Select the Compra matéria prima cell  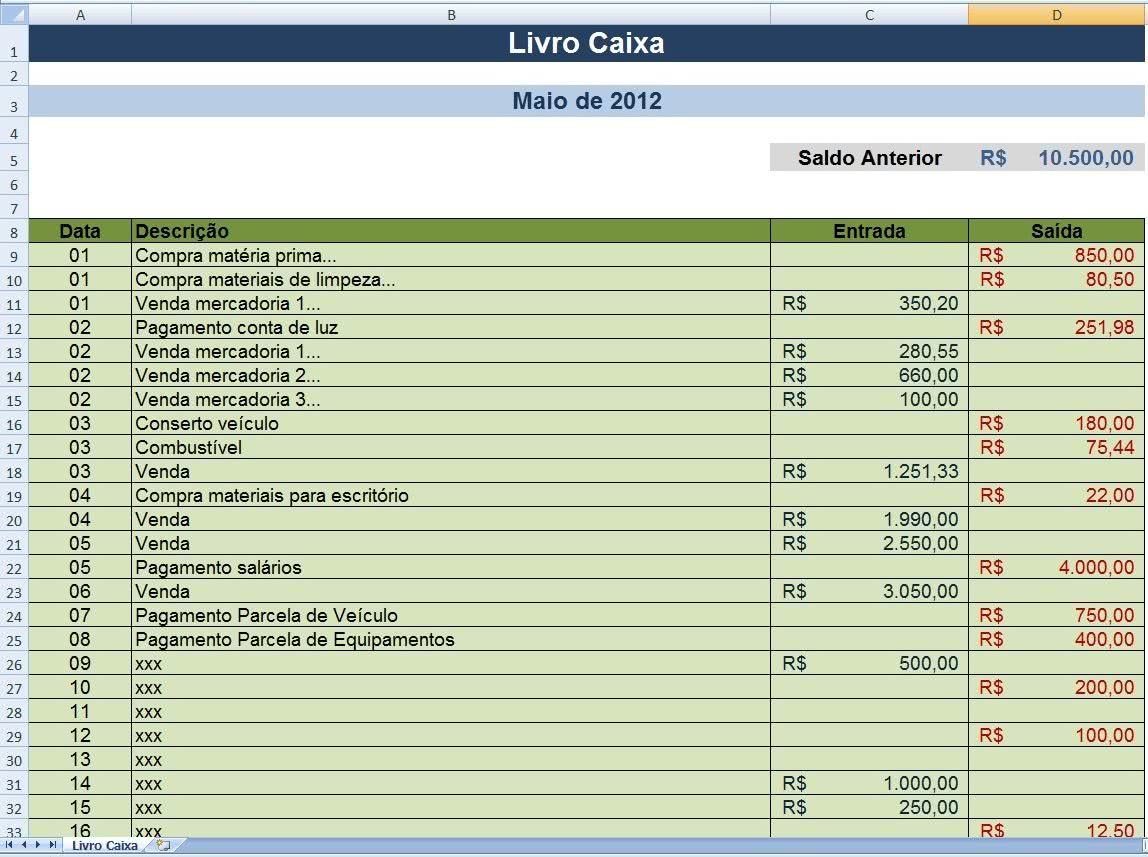[x=451, y=255]
